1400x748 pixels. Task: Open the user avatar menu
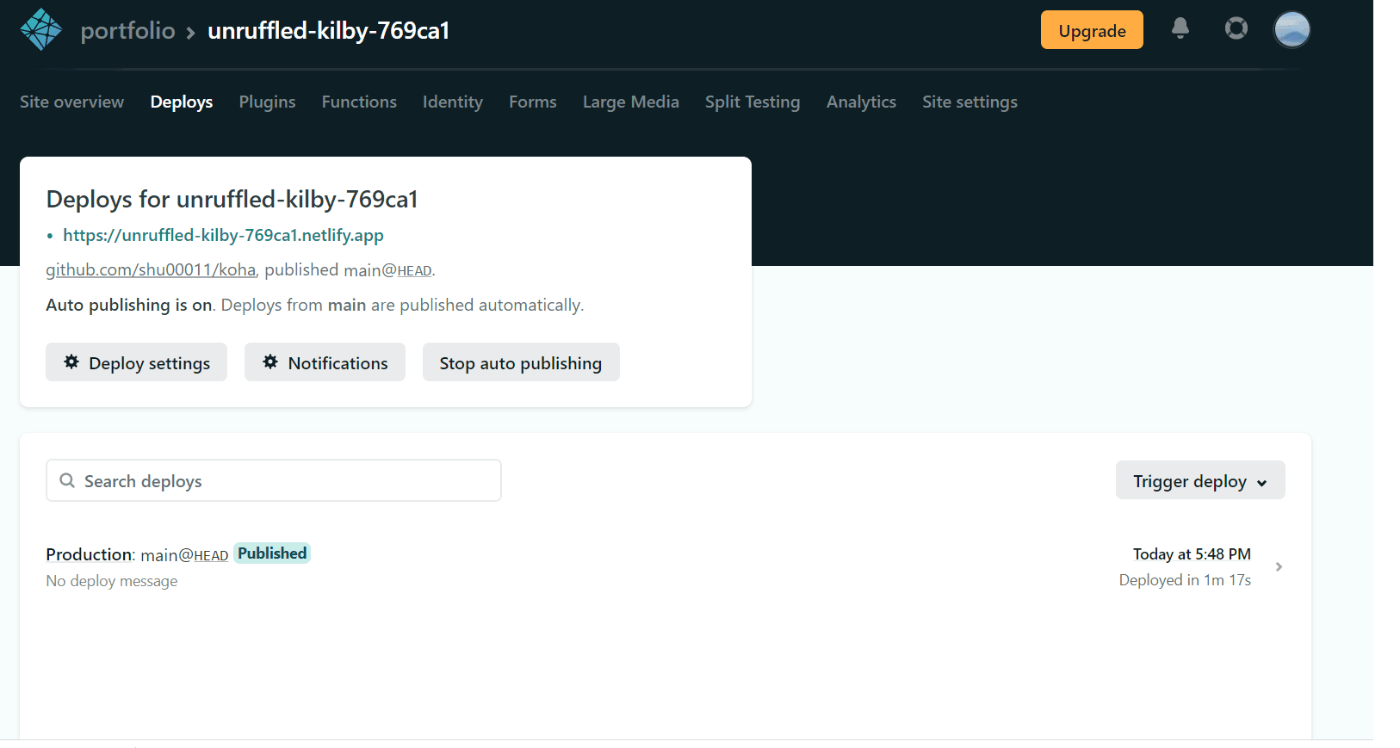click(x=1292, y=30)
